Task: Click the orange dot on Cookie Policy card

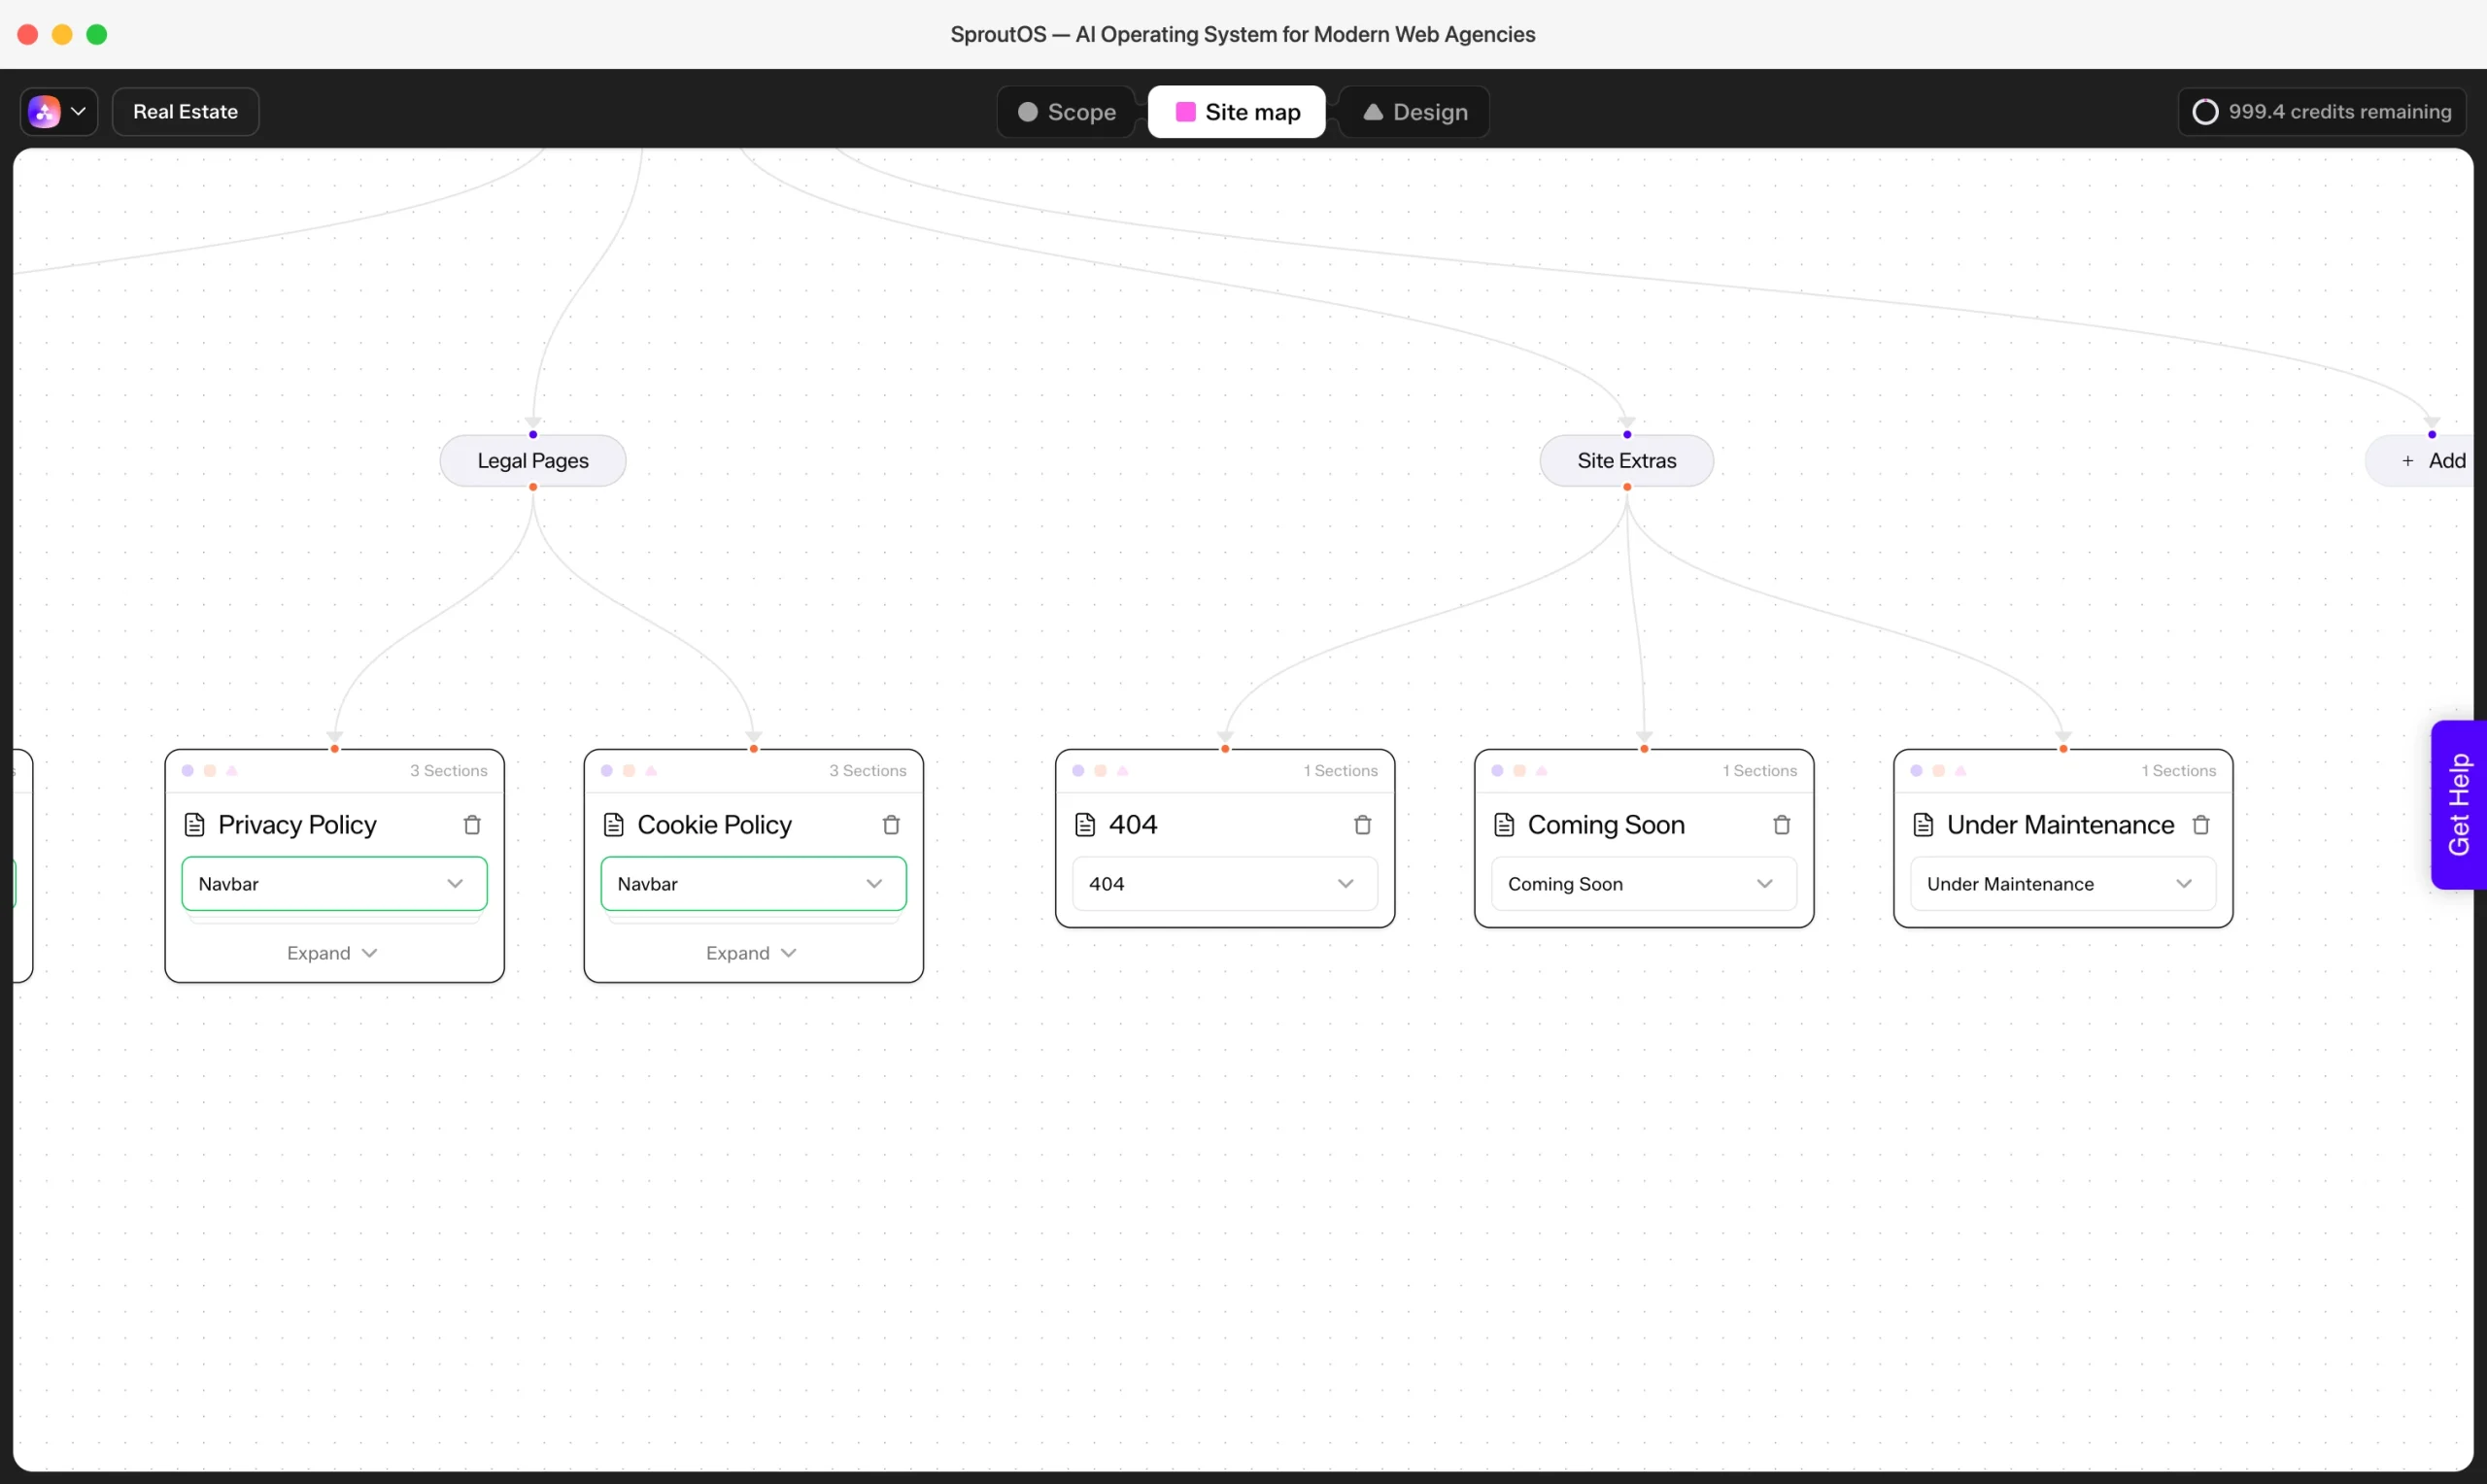Action: click(x=629, y=771)
